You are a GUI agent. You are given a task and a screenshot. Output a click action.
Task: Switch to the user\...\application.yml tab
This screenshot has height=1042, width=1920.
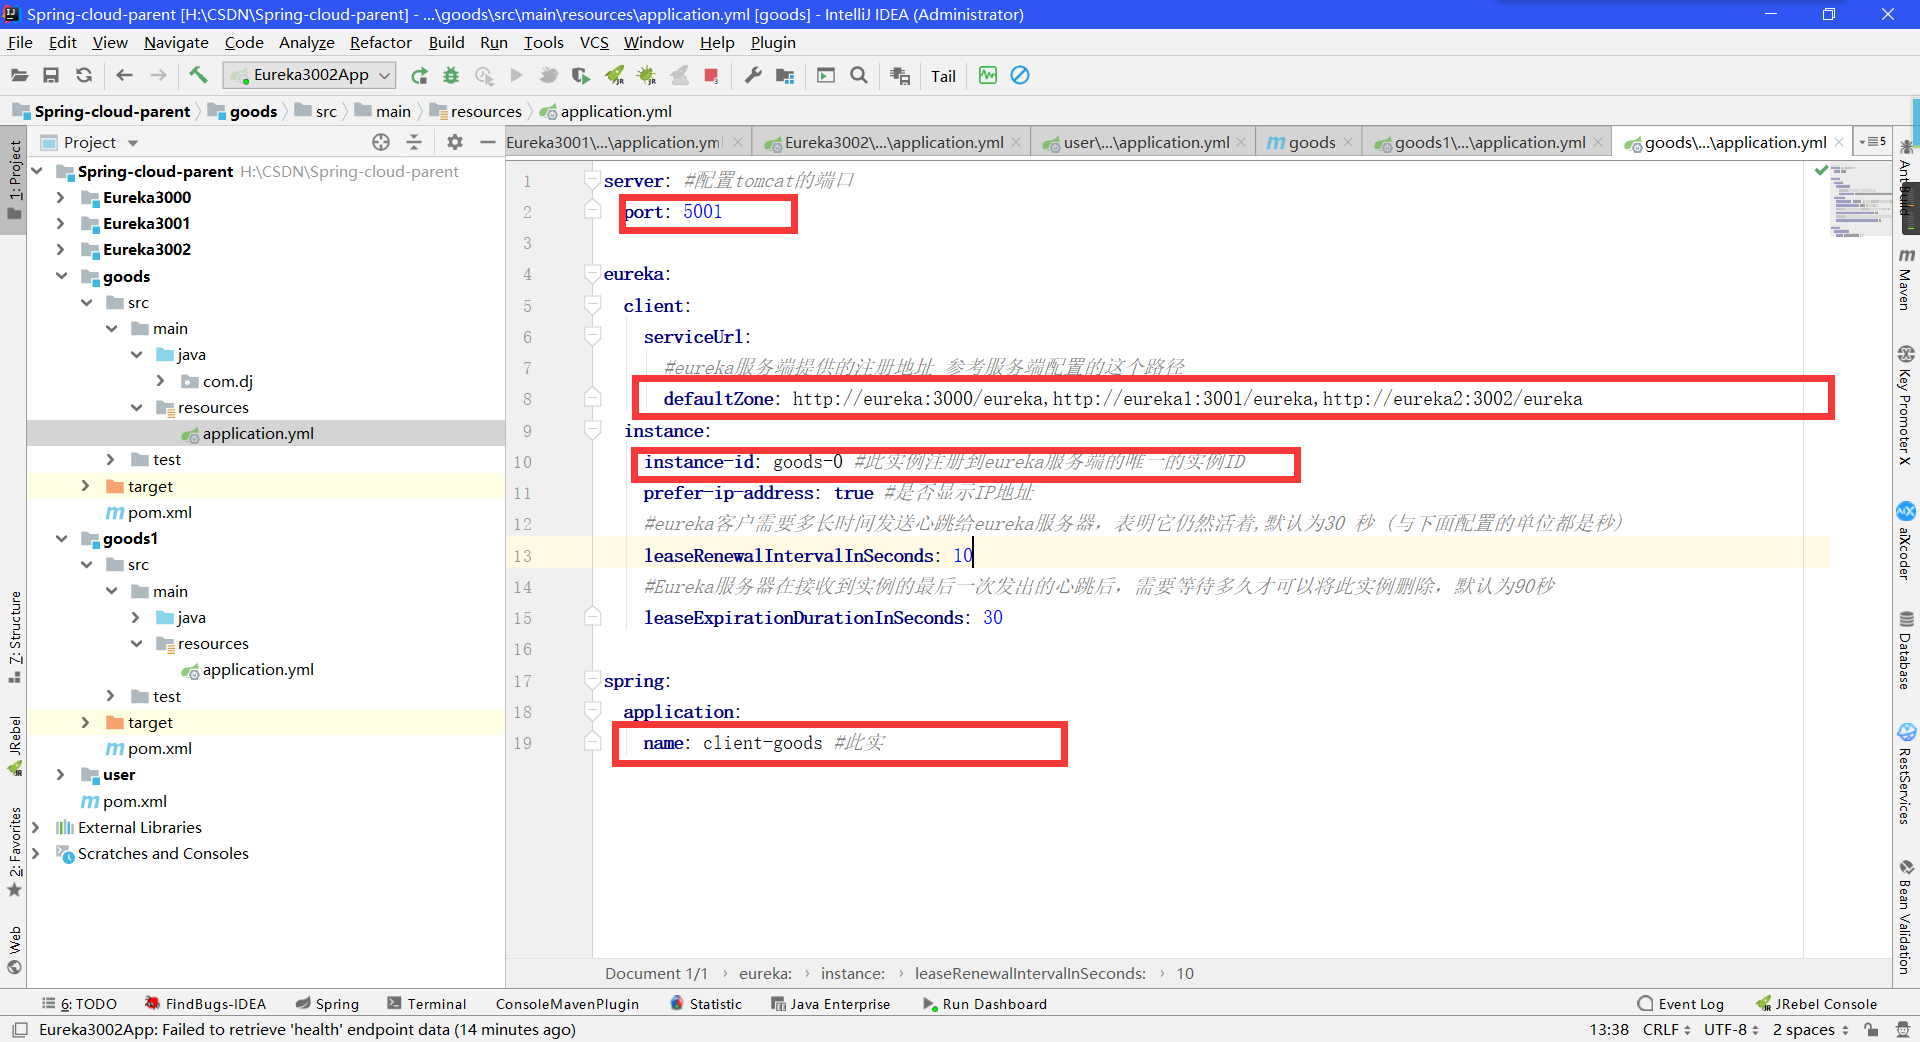tap(1145, 142)
